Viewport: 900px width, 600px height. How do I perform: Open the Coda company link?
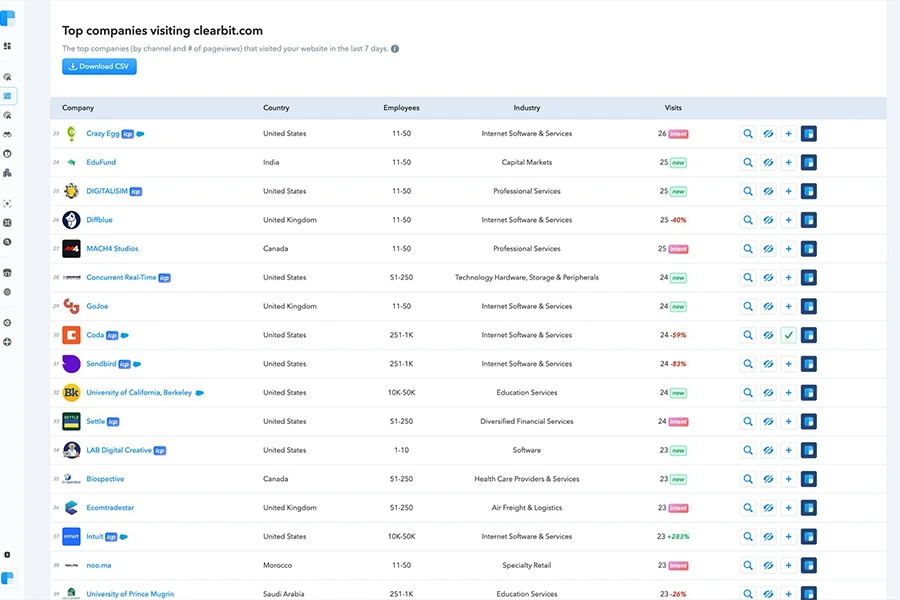coord(95,335)
